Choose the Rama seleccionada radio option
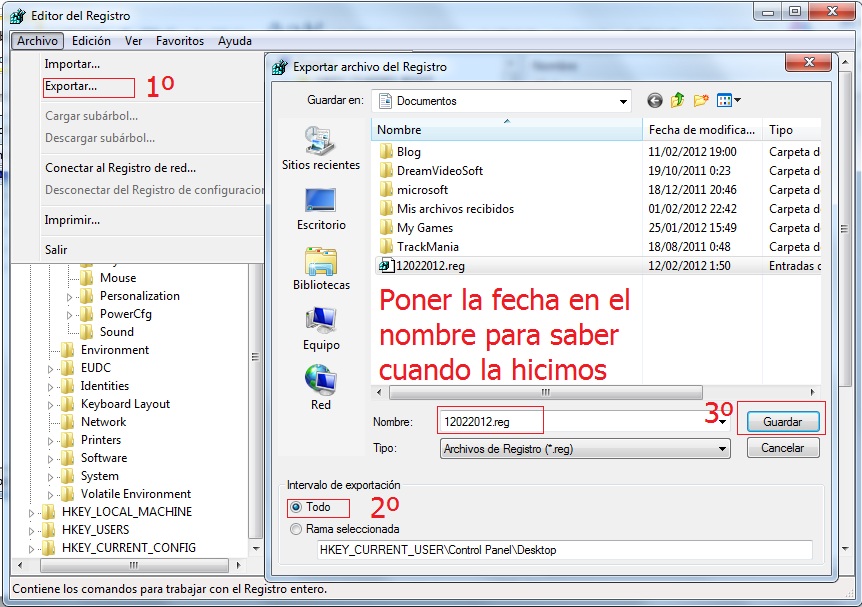 point(295,528)
